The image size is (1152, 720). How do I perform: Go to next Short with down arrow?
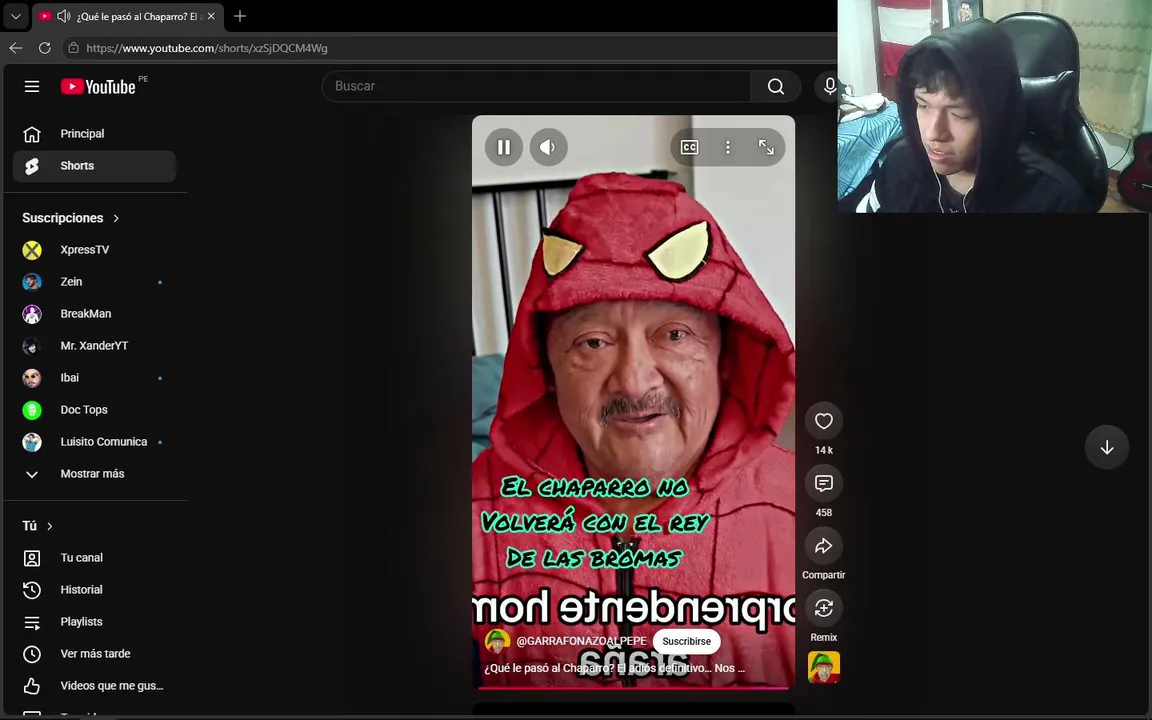(x=1106, y=447)
